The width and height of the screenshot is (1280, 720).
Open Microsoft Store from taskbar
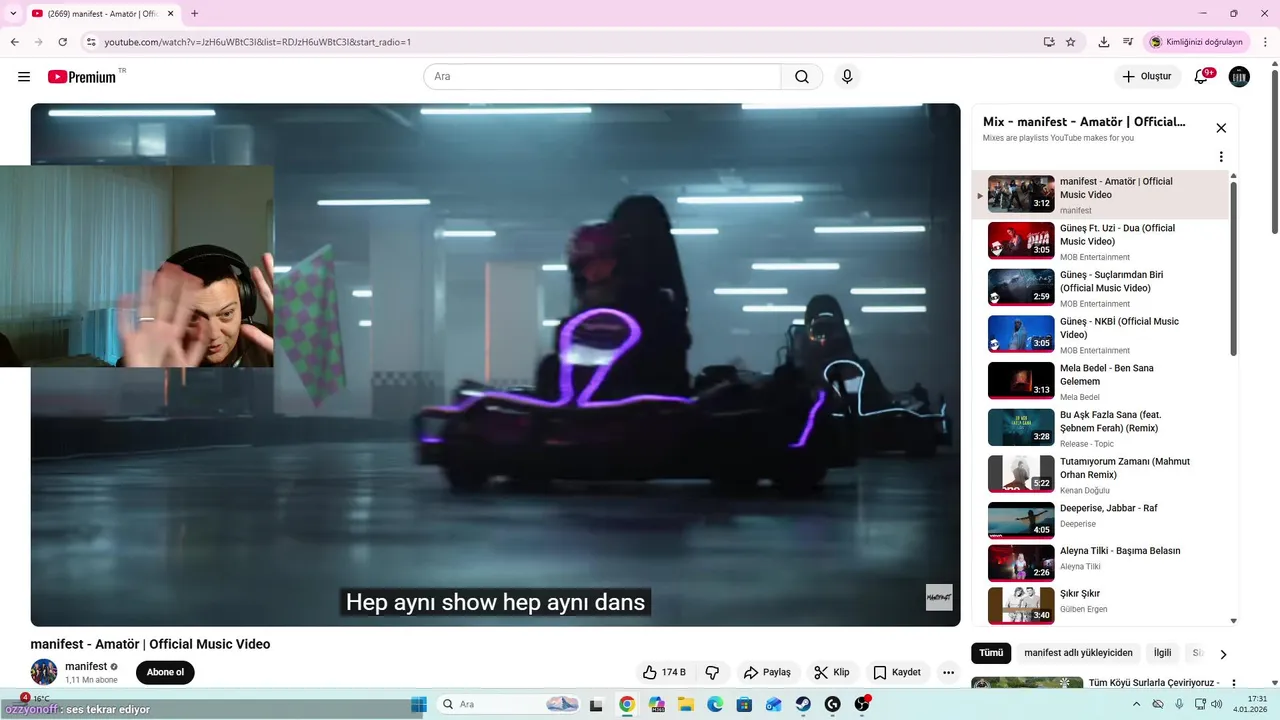point(744,704)
